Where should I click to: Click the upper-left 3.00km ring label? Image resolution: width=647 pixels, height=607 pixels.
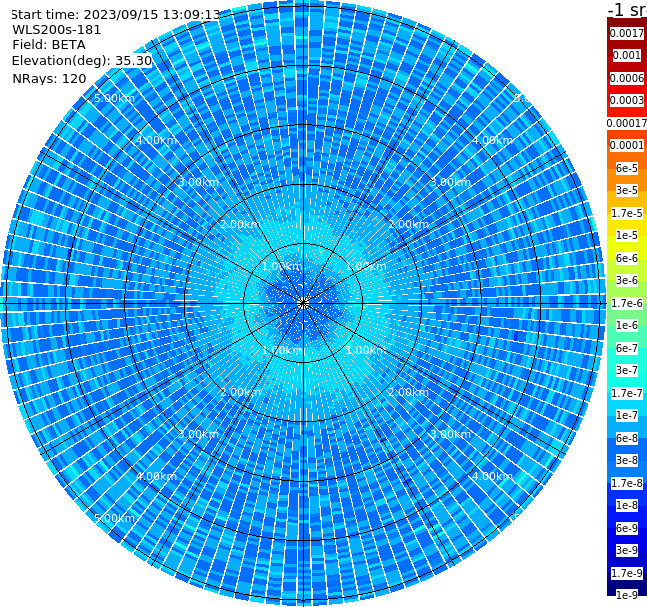(198, 182)
